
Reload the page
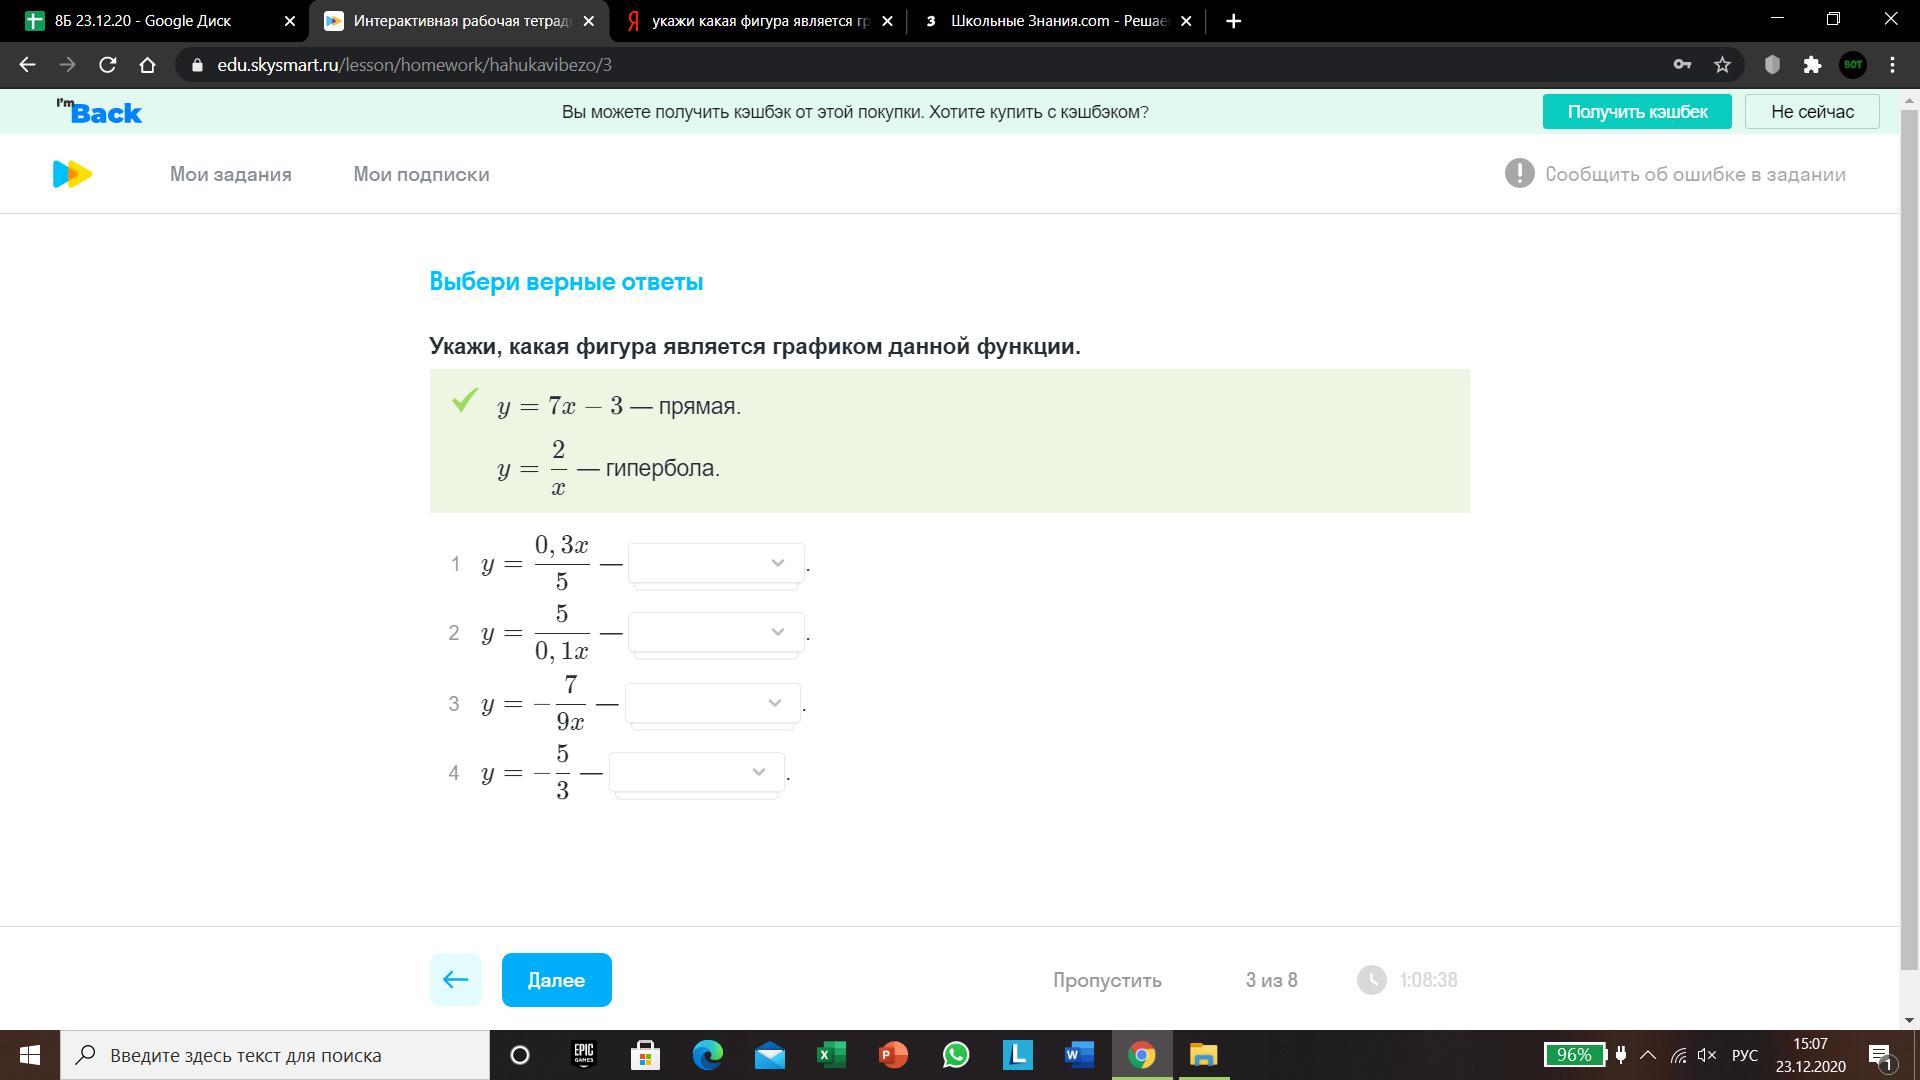pyautogui.click(x=107, y=65)
